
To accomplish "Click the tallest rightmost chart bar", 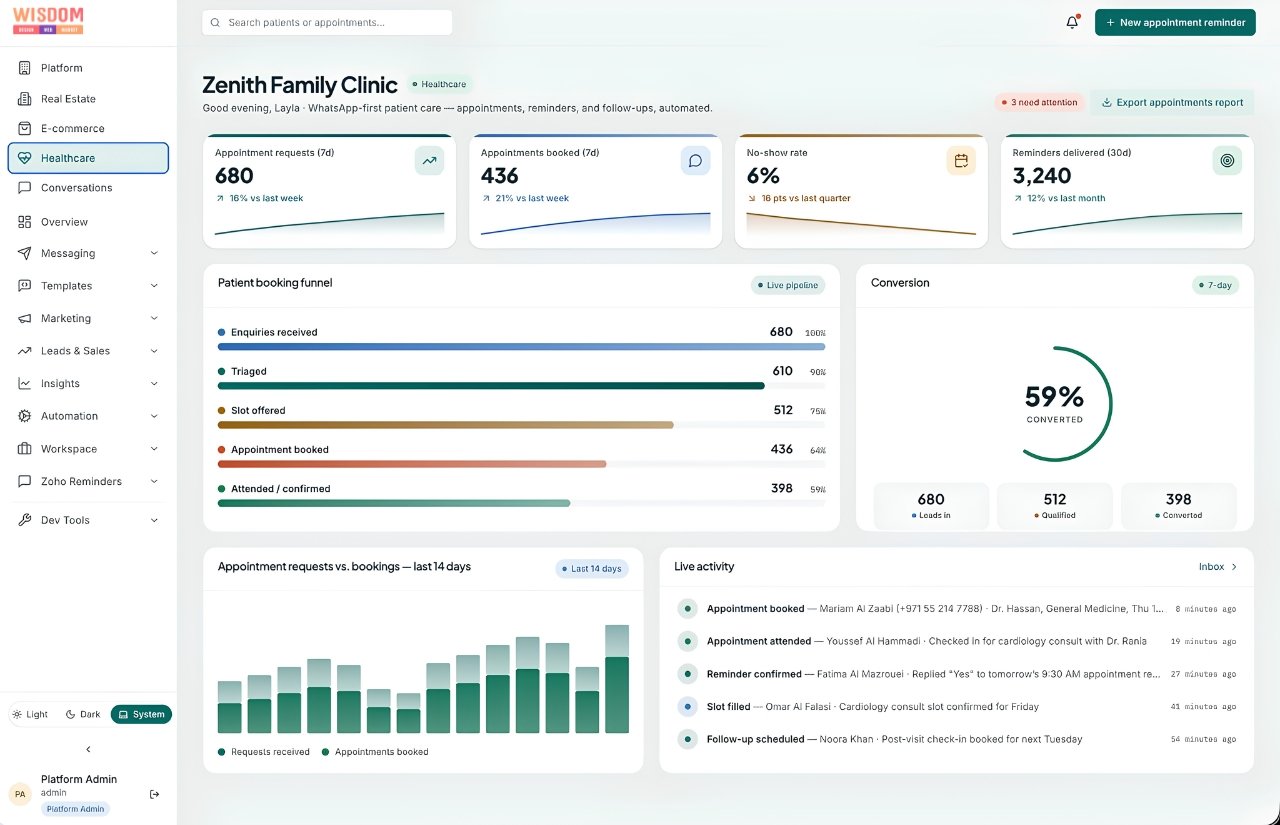I will click(617, 679).
